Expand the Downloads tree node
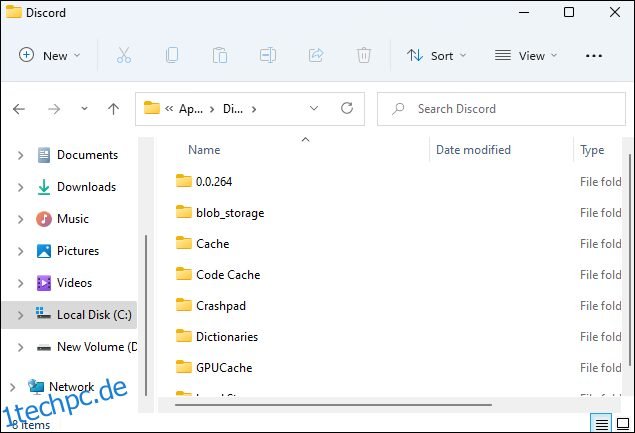Image resolution: width=635 pixels, height=433 pixels. (x=20, y=187)
